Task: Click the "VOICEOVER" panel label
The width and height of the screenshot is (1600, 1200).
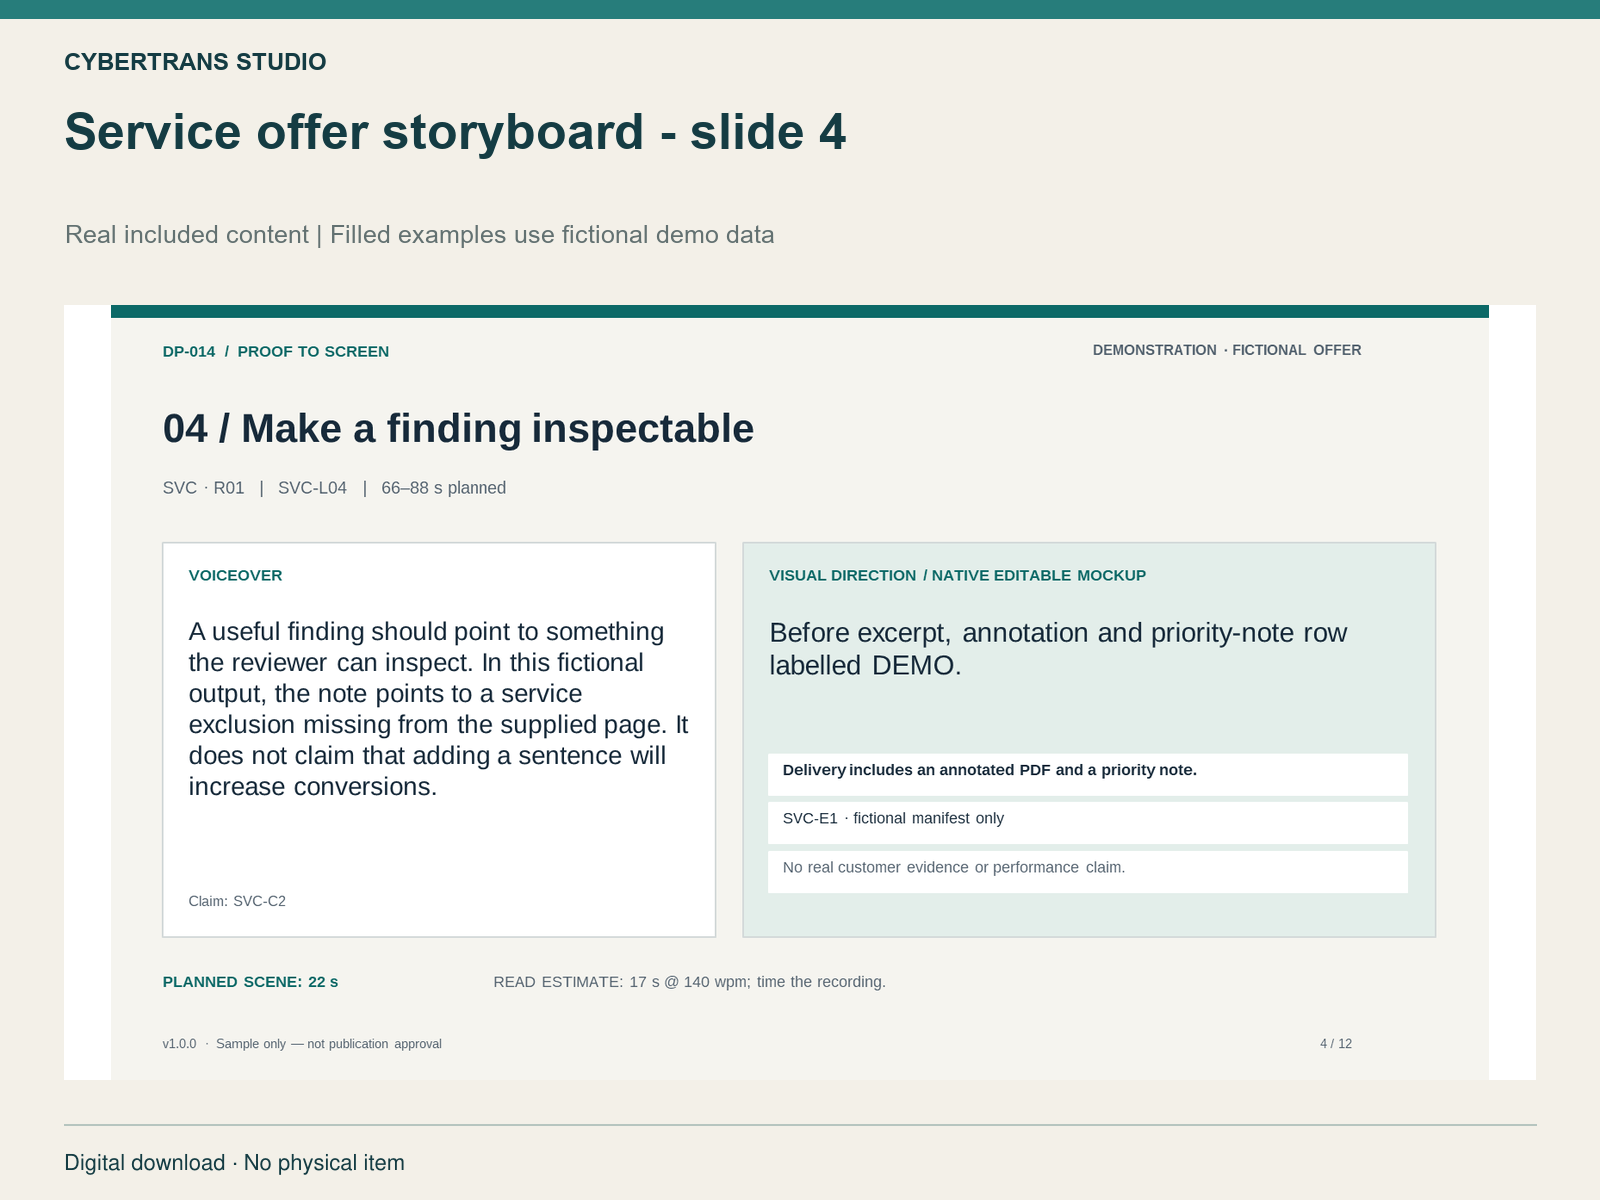Action: pos(236,575)
